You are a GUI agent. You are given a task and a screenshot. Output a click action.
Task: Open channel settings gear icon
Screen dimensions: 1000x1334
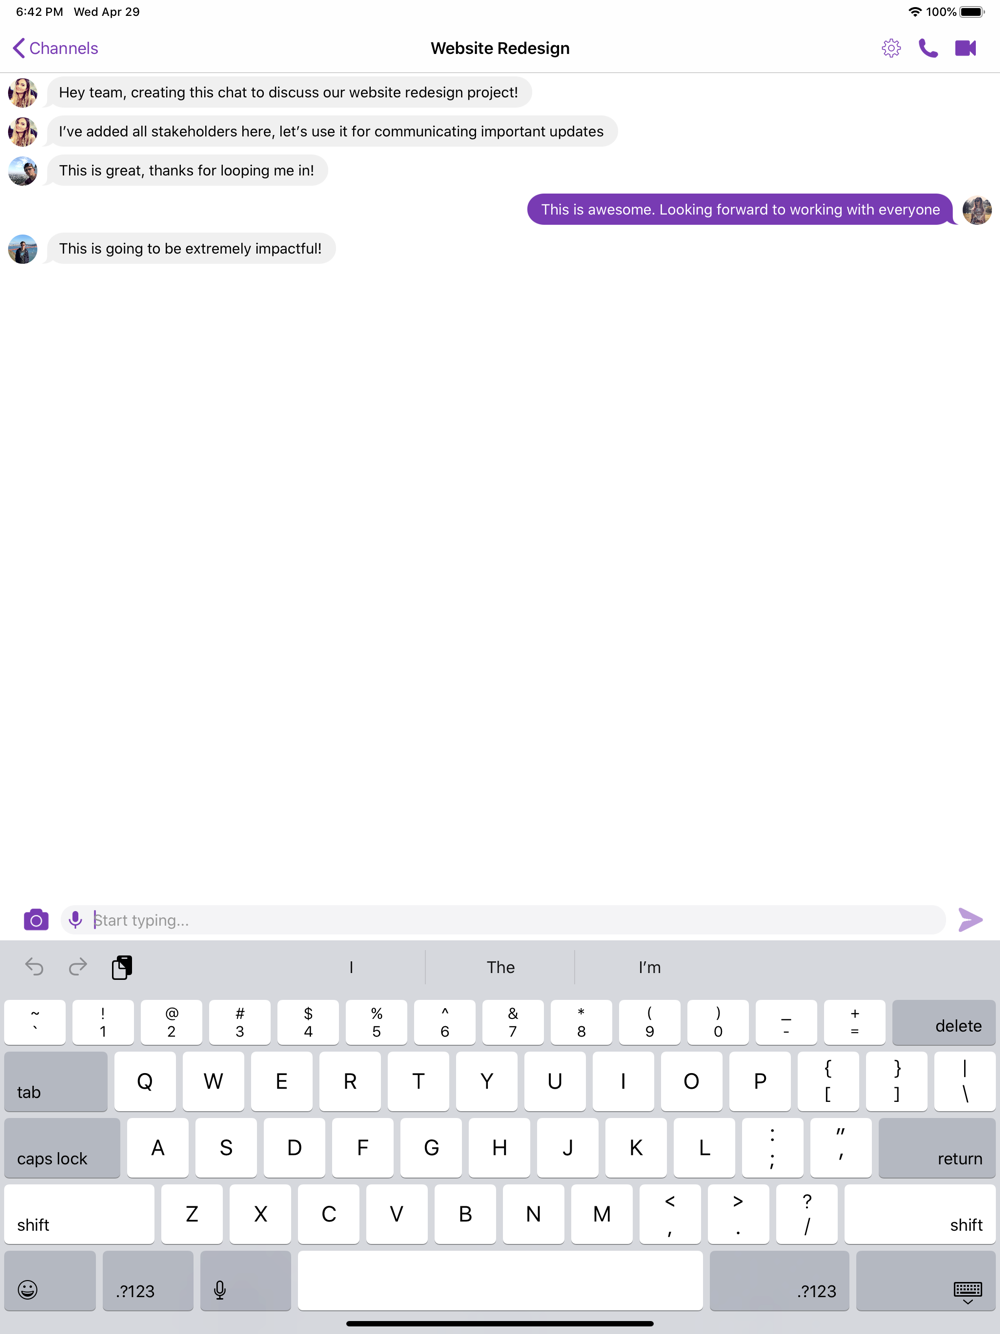point(891,48)
